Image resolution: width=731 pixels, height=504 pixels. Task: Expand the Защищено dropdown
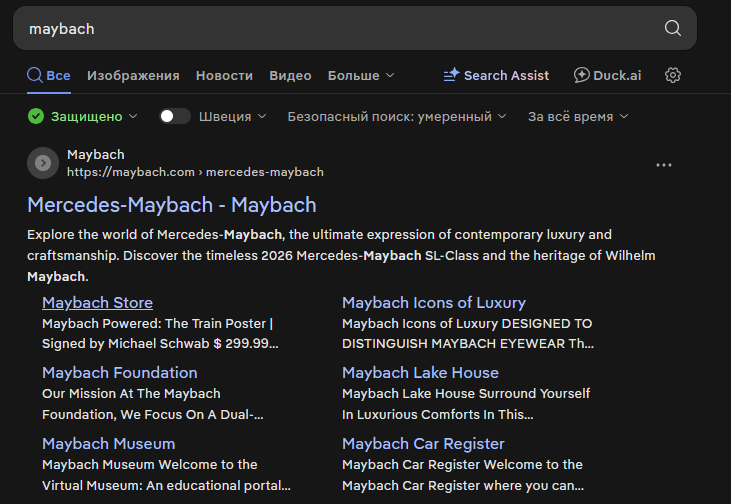tap(94, 116)
